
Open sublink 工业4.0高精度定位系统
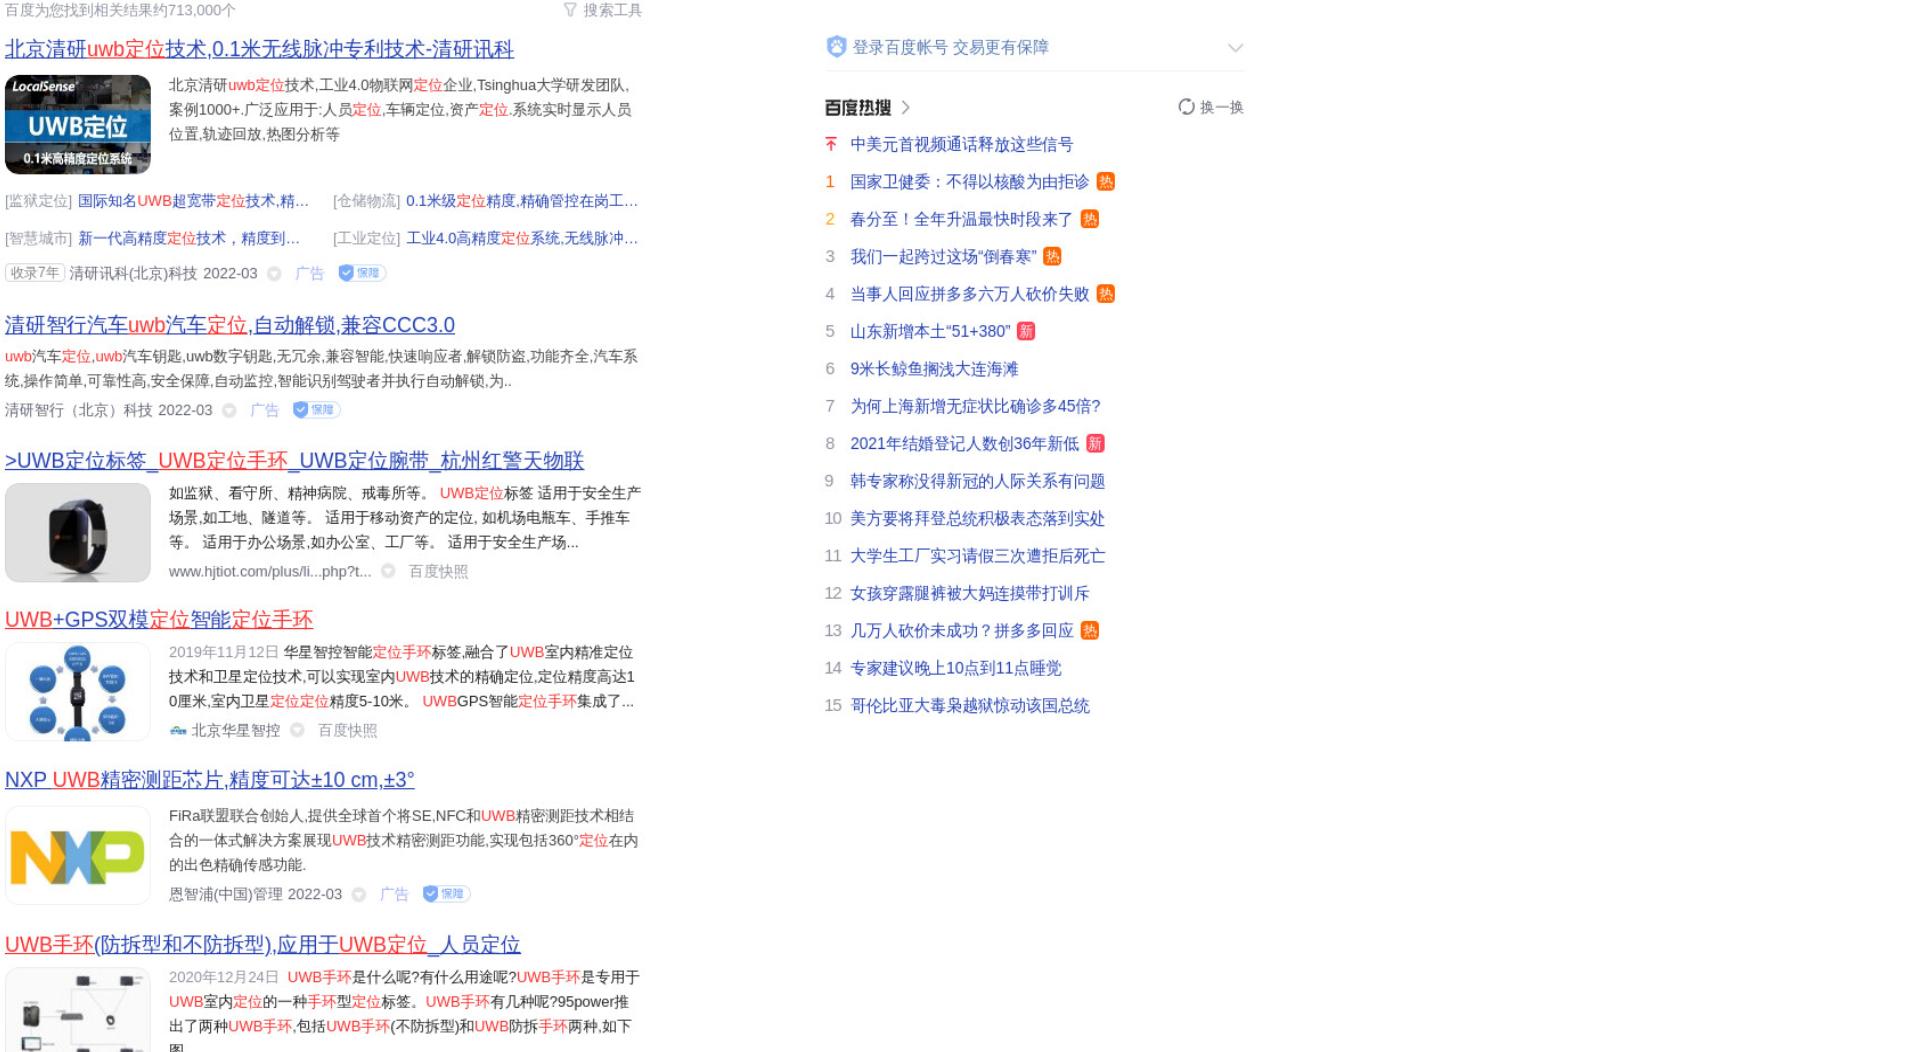pos(522,238)
